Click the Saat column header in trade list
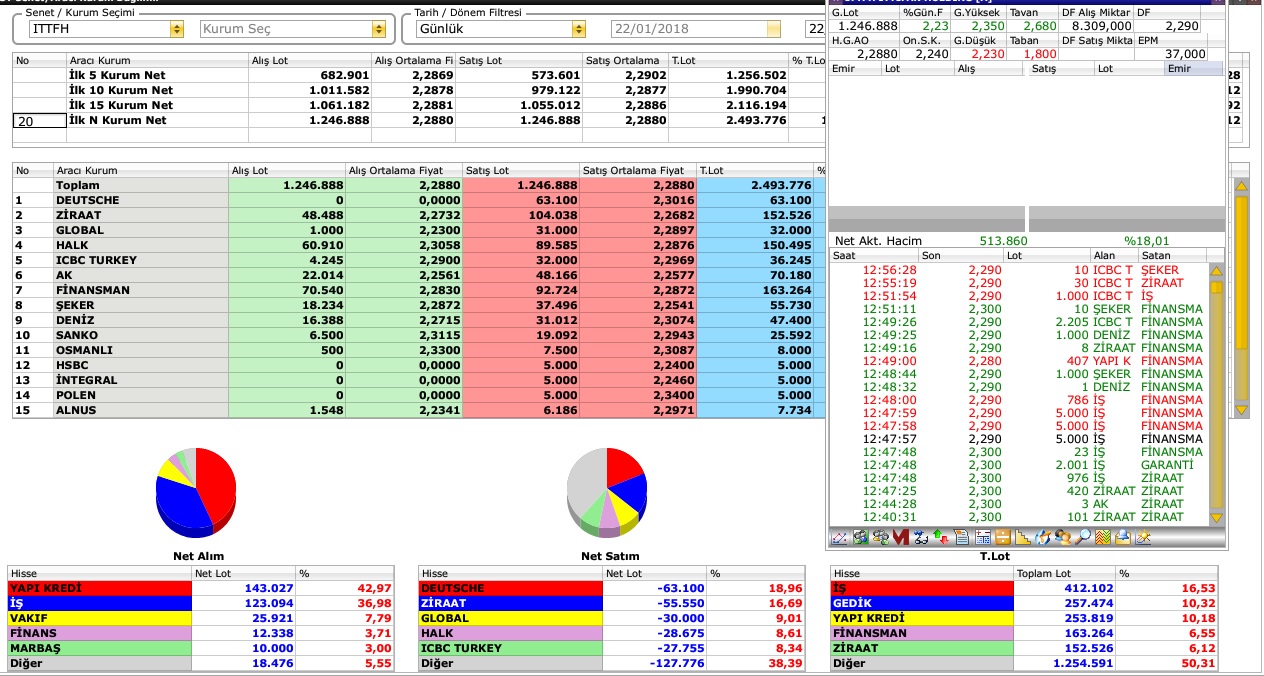Image resolution: width=1264 pixels, height=676 pixels. 873,256
